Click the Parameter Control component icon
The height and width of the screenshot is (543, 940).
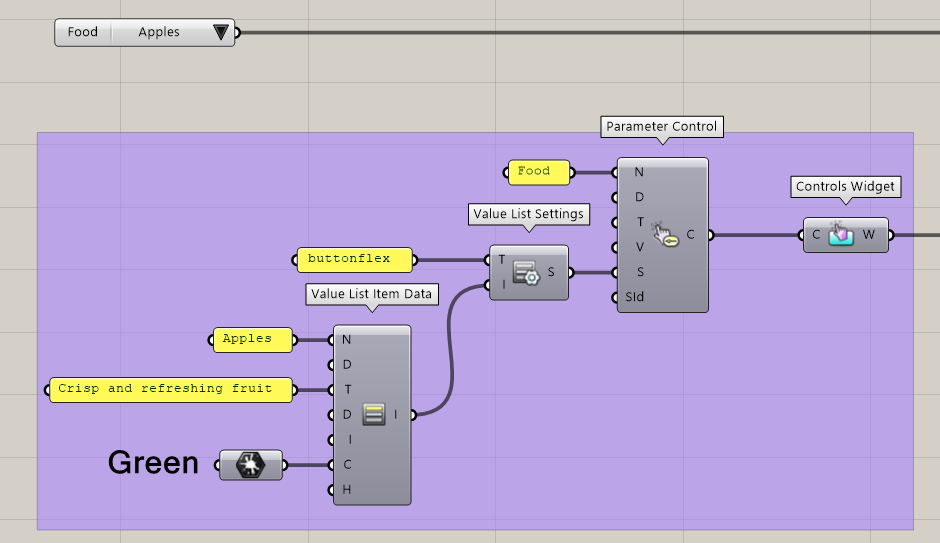(x=665, y=235)
